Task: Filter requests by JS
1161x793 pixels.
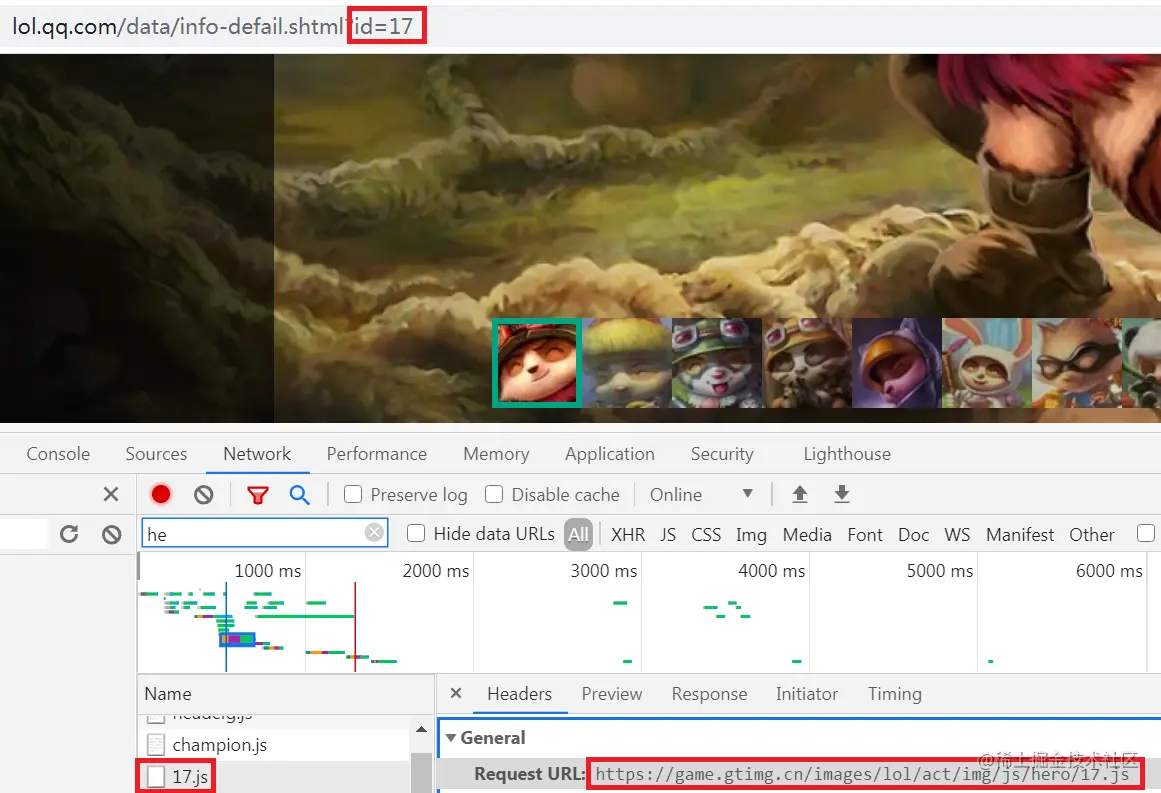Action: point(668,535)
